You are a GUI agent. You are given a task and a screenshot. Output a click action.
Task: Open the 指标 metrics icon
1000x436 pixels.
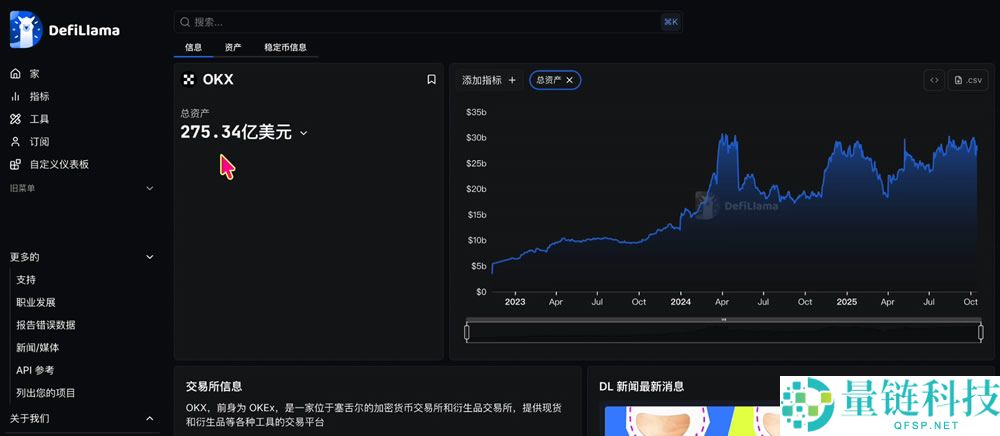pyautogui.click(x=15, y=96)
